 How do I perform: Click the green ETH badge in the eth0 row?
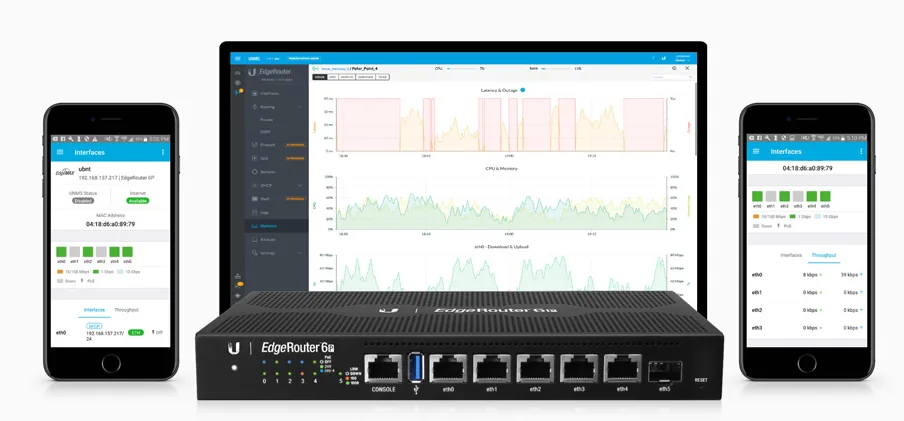coord(136,332)
